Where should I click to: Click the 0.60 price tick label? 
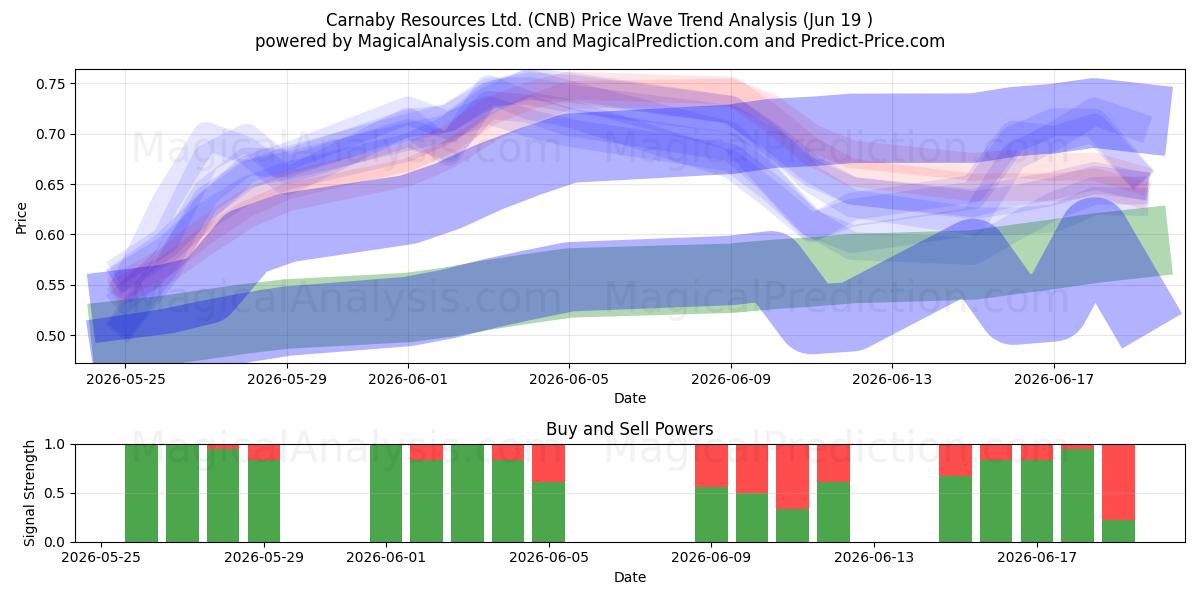[52, 235]
